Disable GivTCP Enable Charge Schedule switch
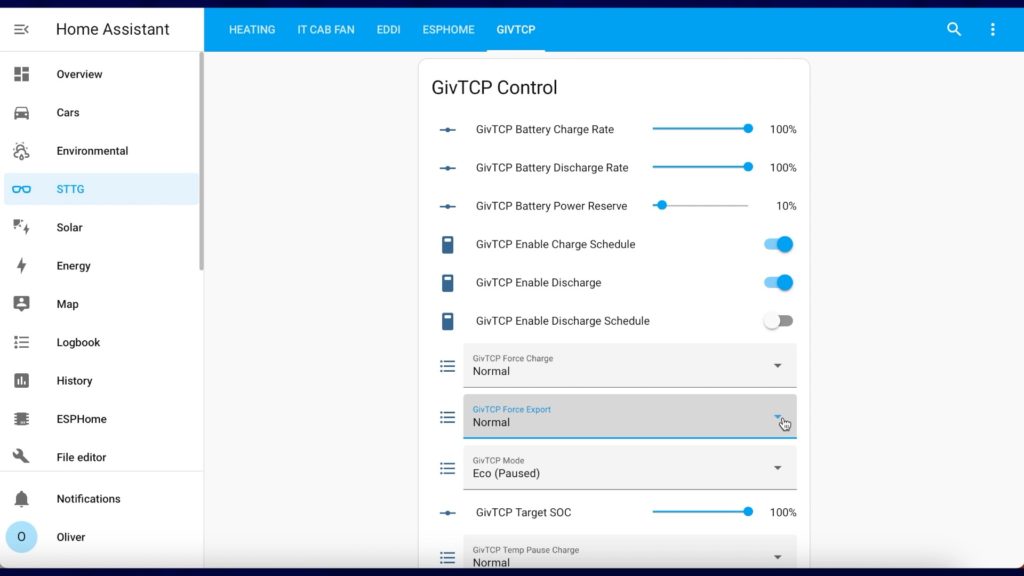Image resolution: width=1024 pixels, height=576 pixels. tap(778, 244)
